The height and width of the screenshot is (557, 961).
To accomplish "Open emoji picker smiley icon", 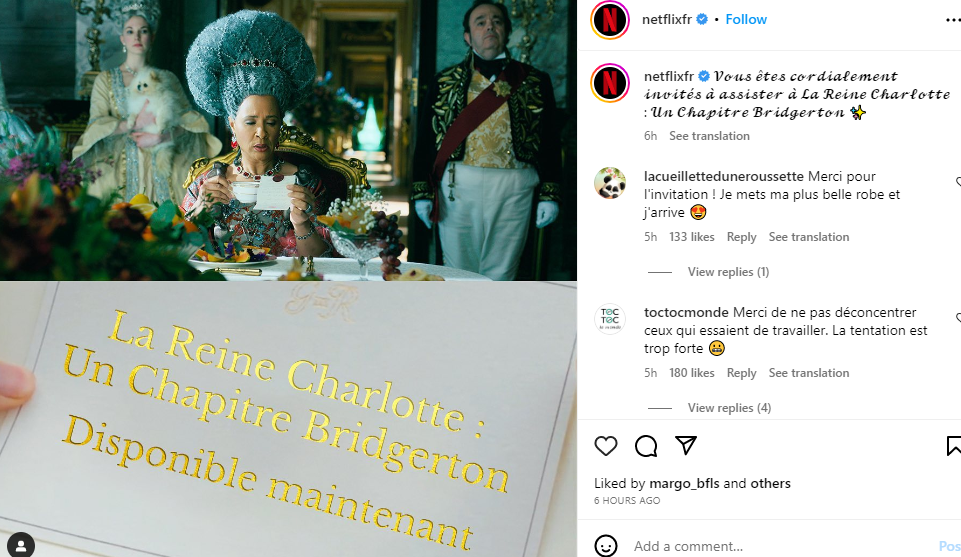I will pos(606,545).
